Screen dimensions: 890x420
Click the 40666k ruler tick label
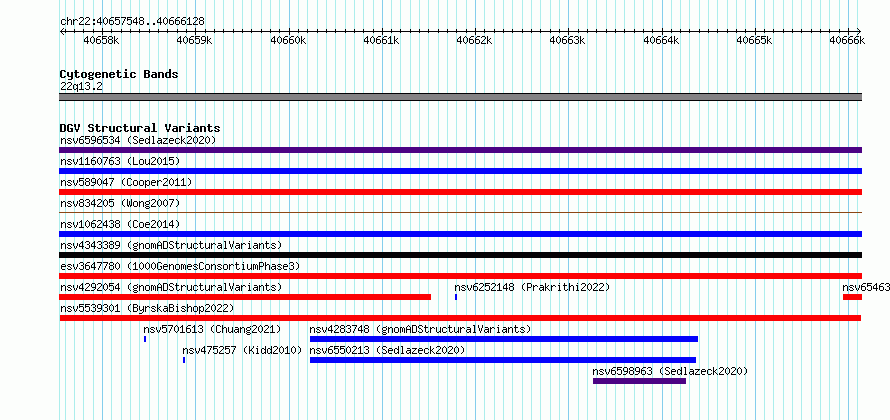[x=848, y=40]
